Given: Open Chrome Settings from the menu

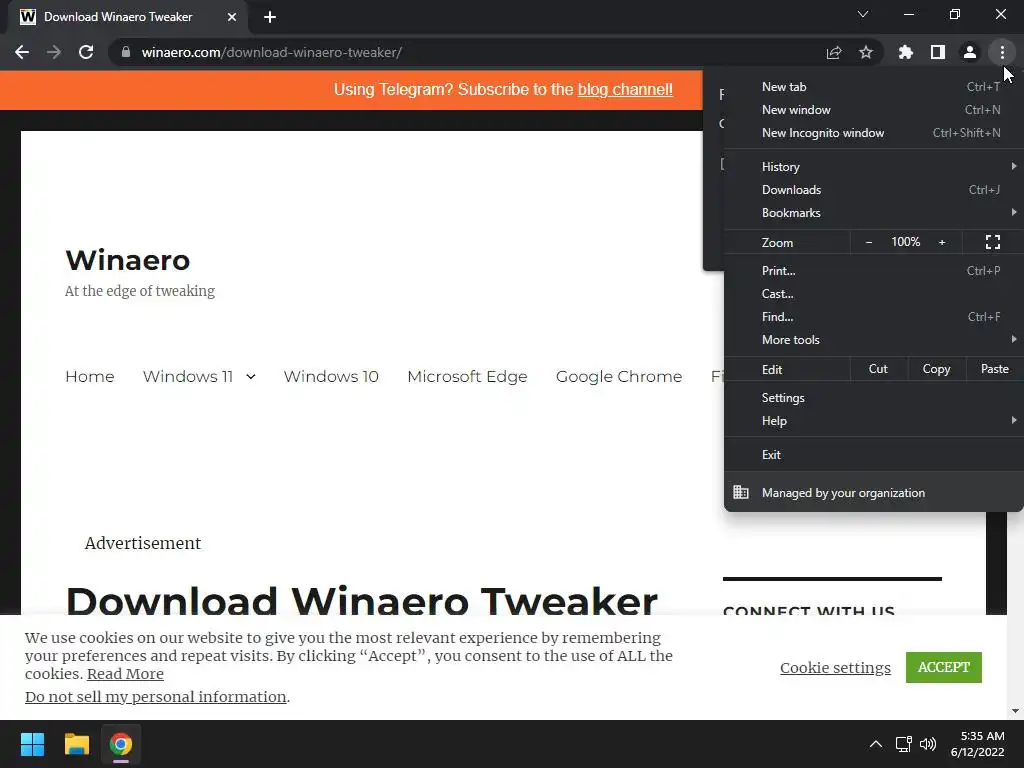Looking at the screenshot, I should coord(874,398).
